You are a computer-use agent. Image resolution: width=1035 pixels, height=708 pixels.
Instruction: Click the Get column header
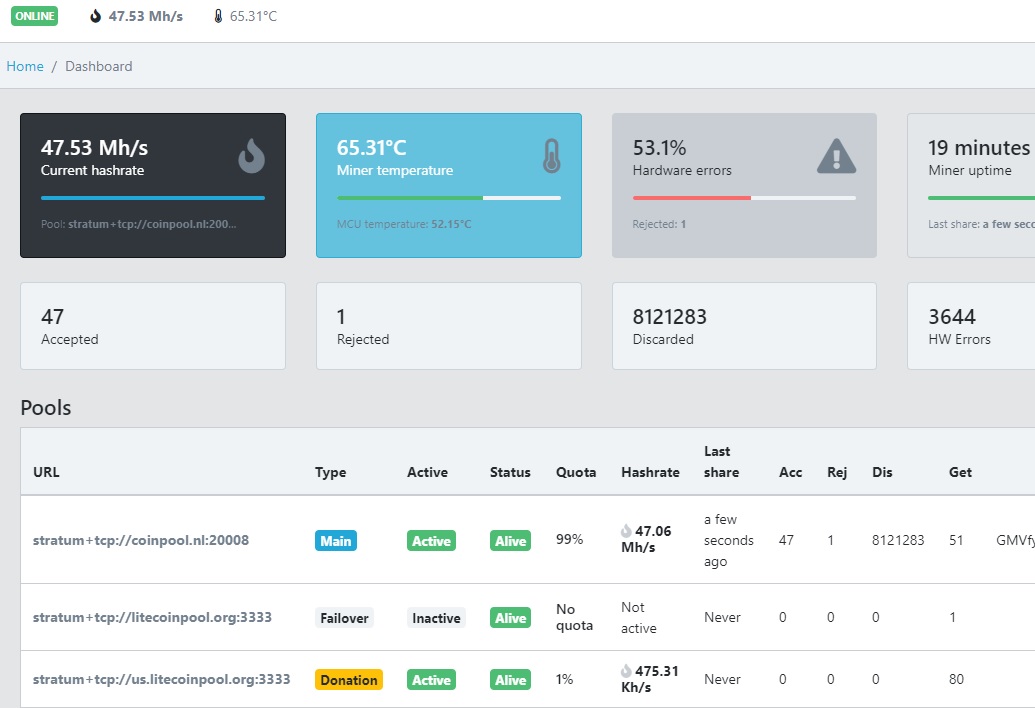tap(960, 472)
